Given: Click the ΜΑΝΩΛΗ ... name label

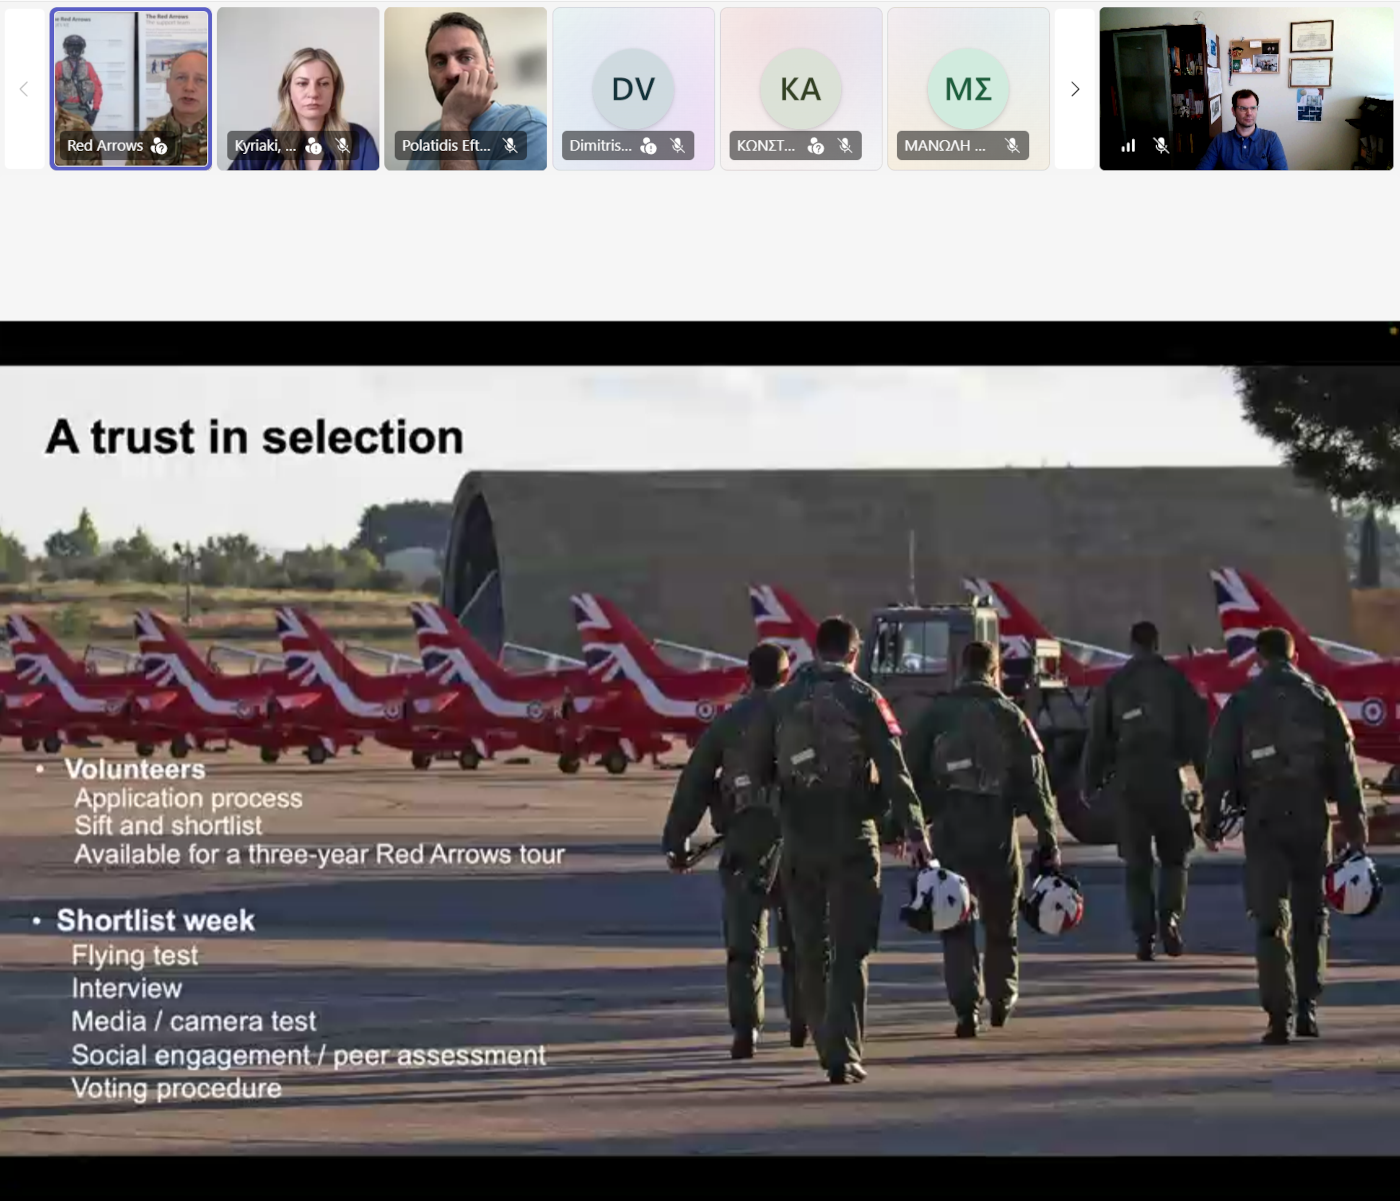Looking at the screenshot, I should point(945,146).
